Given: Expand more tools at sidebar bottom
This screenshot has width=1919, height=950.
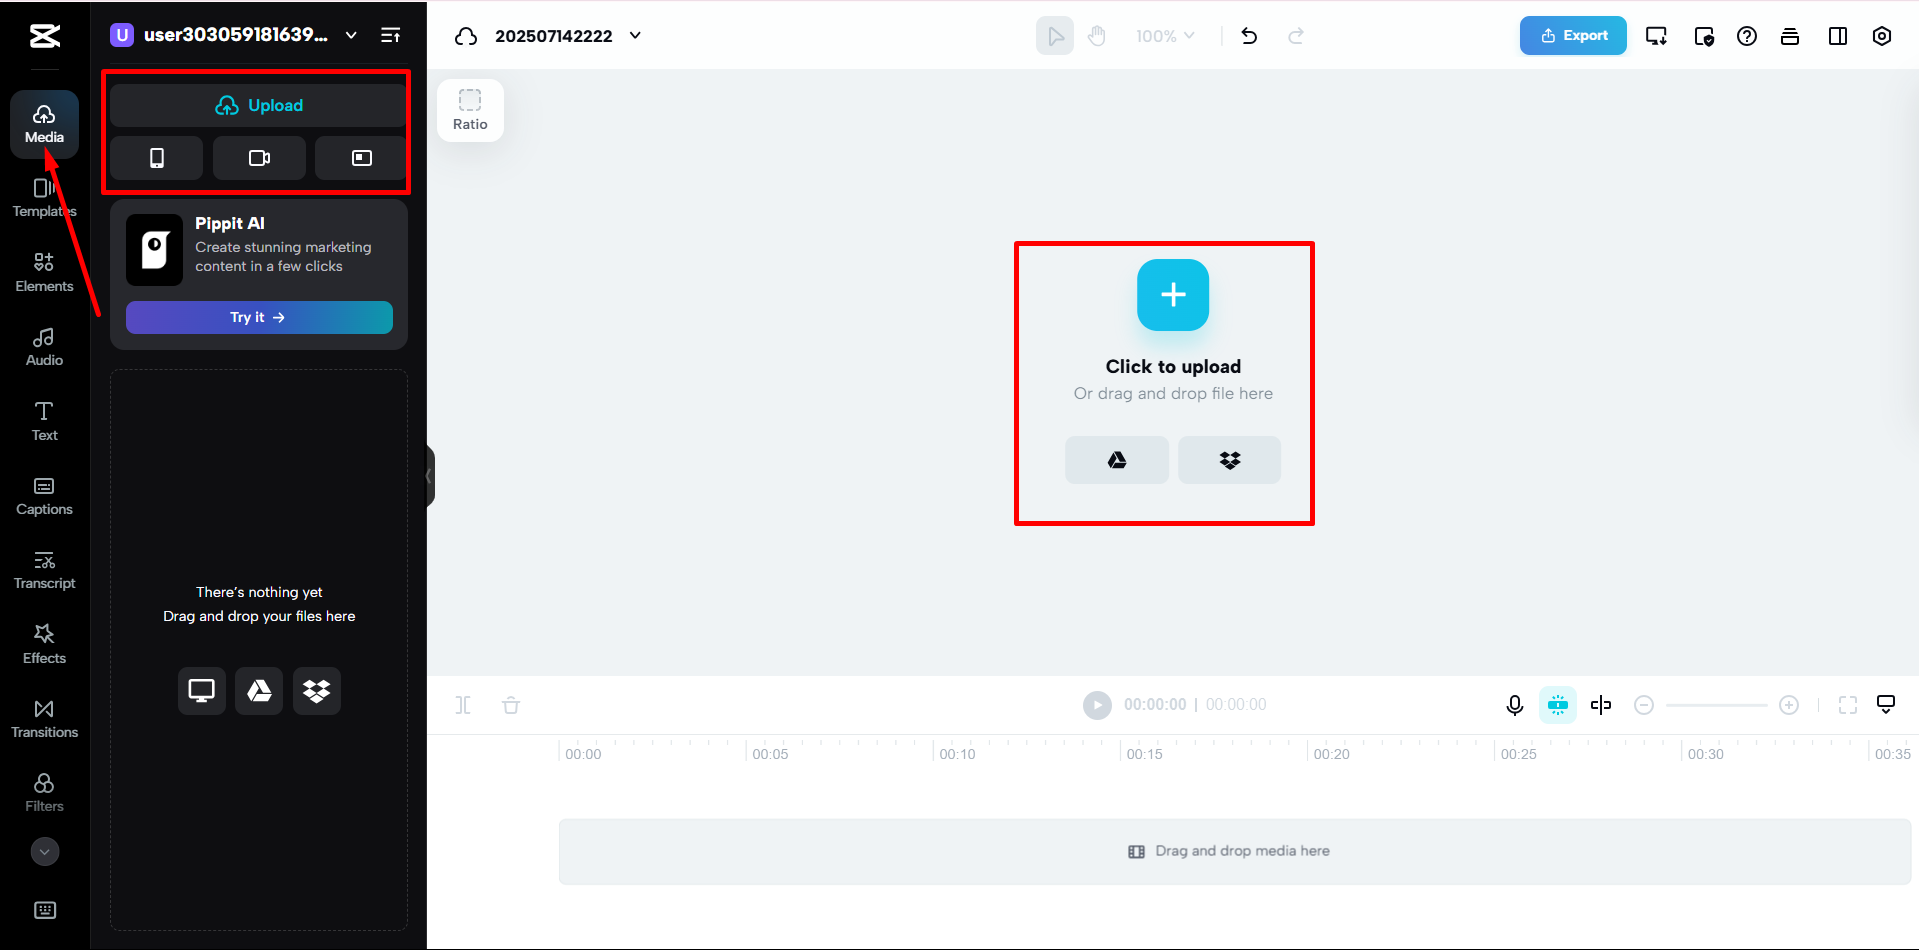Looking at the screenshot, I should (44, 851).
